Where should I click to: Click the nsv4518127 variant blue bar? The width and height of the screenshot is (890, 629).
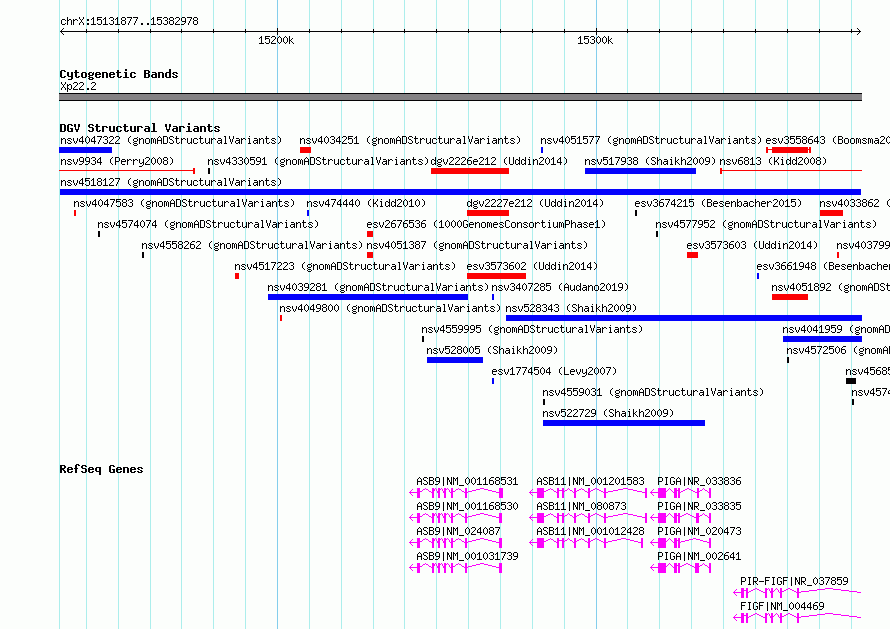click(460, 192)
